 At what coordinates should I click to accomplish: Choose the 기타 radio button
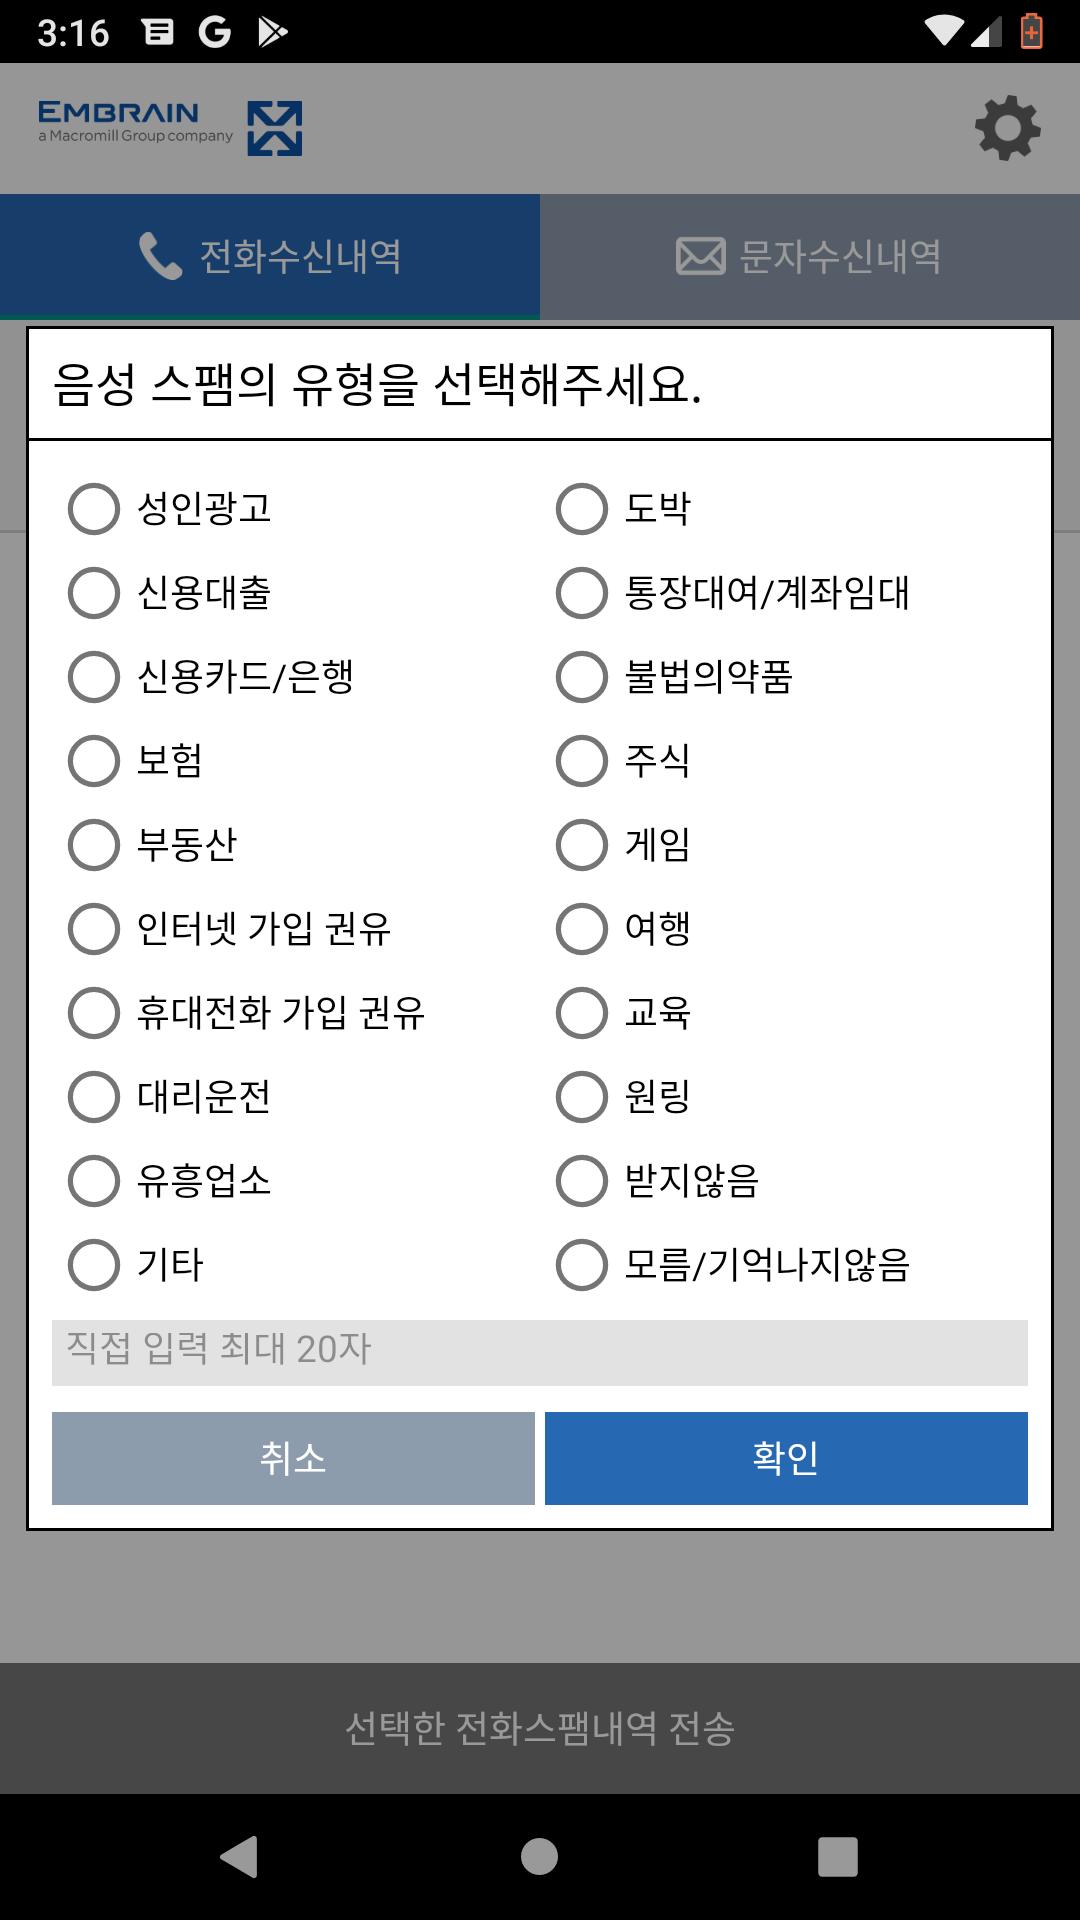(x=94, y=1264)
